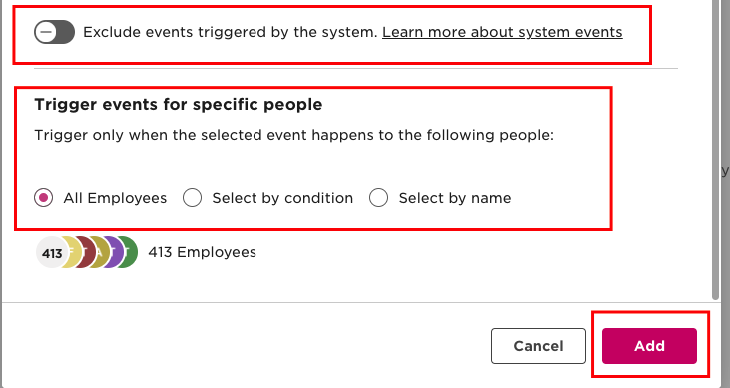Click the 'Trigger events for specific people' heading
The image size is (730, 388).
(x=178, y=104)
